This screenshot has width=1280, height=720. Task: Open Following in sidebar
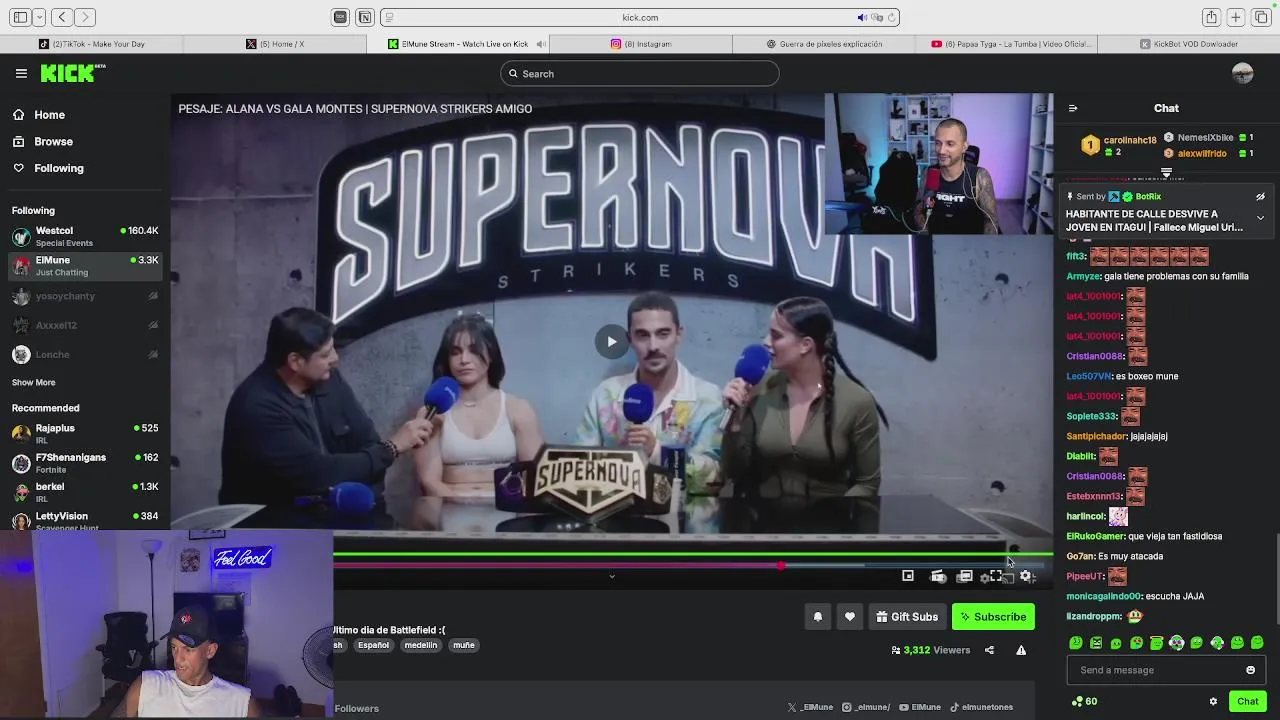pyautogui.click(x=48, y=168)
